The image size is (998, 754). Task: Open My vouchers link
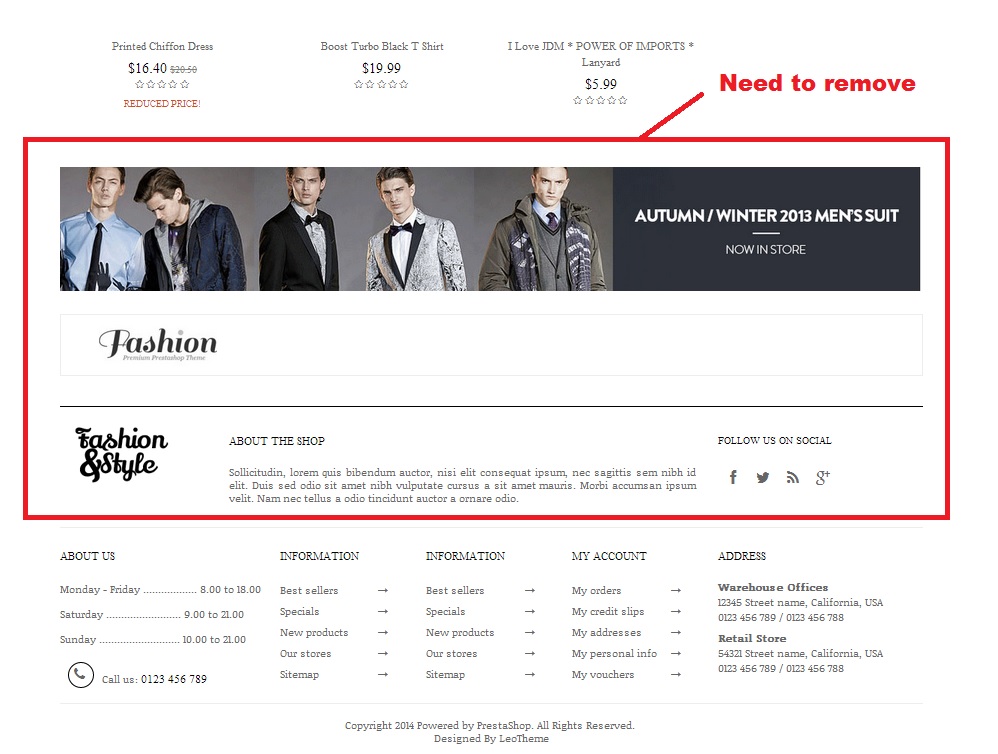click(x=603, y=674)
